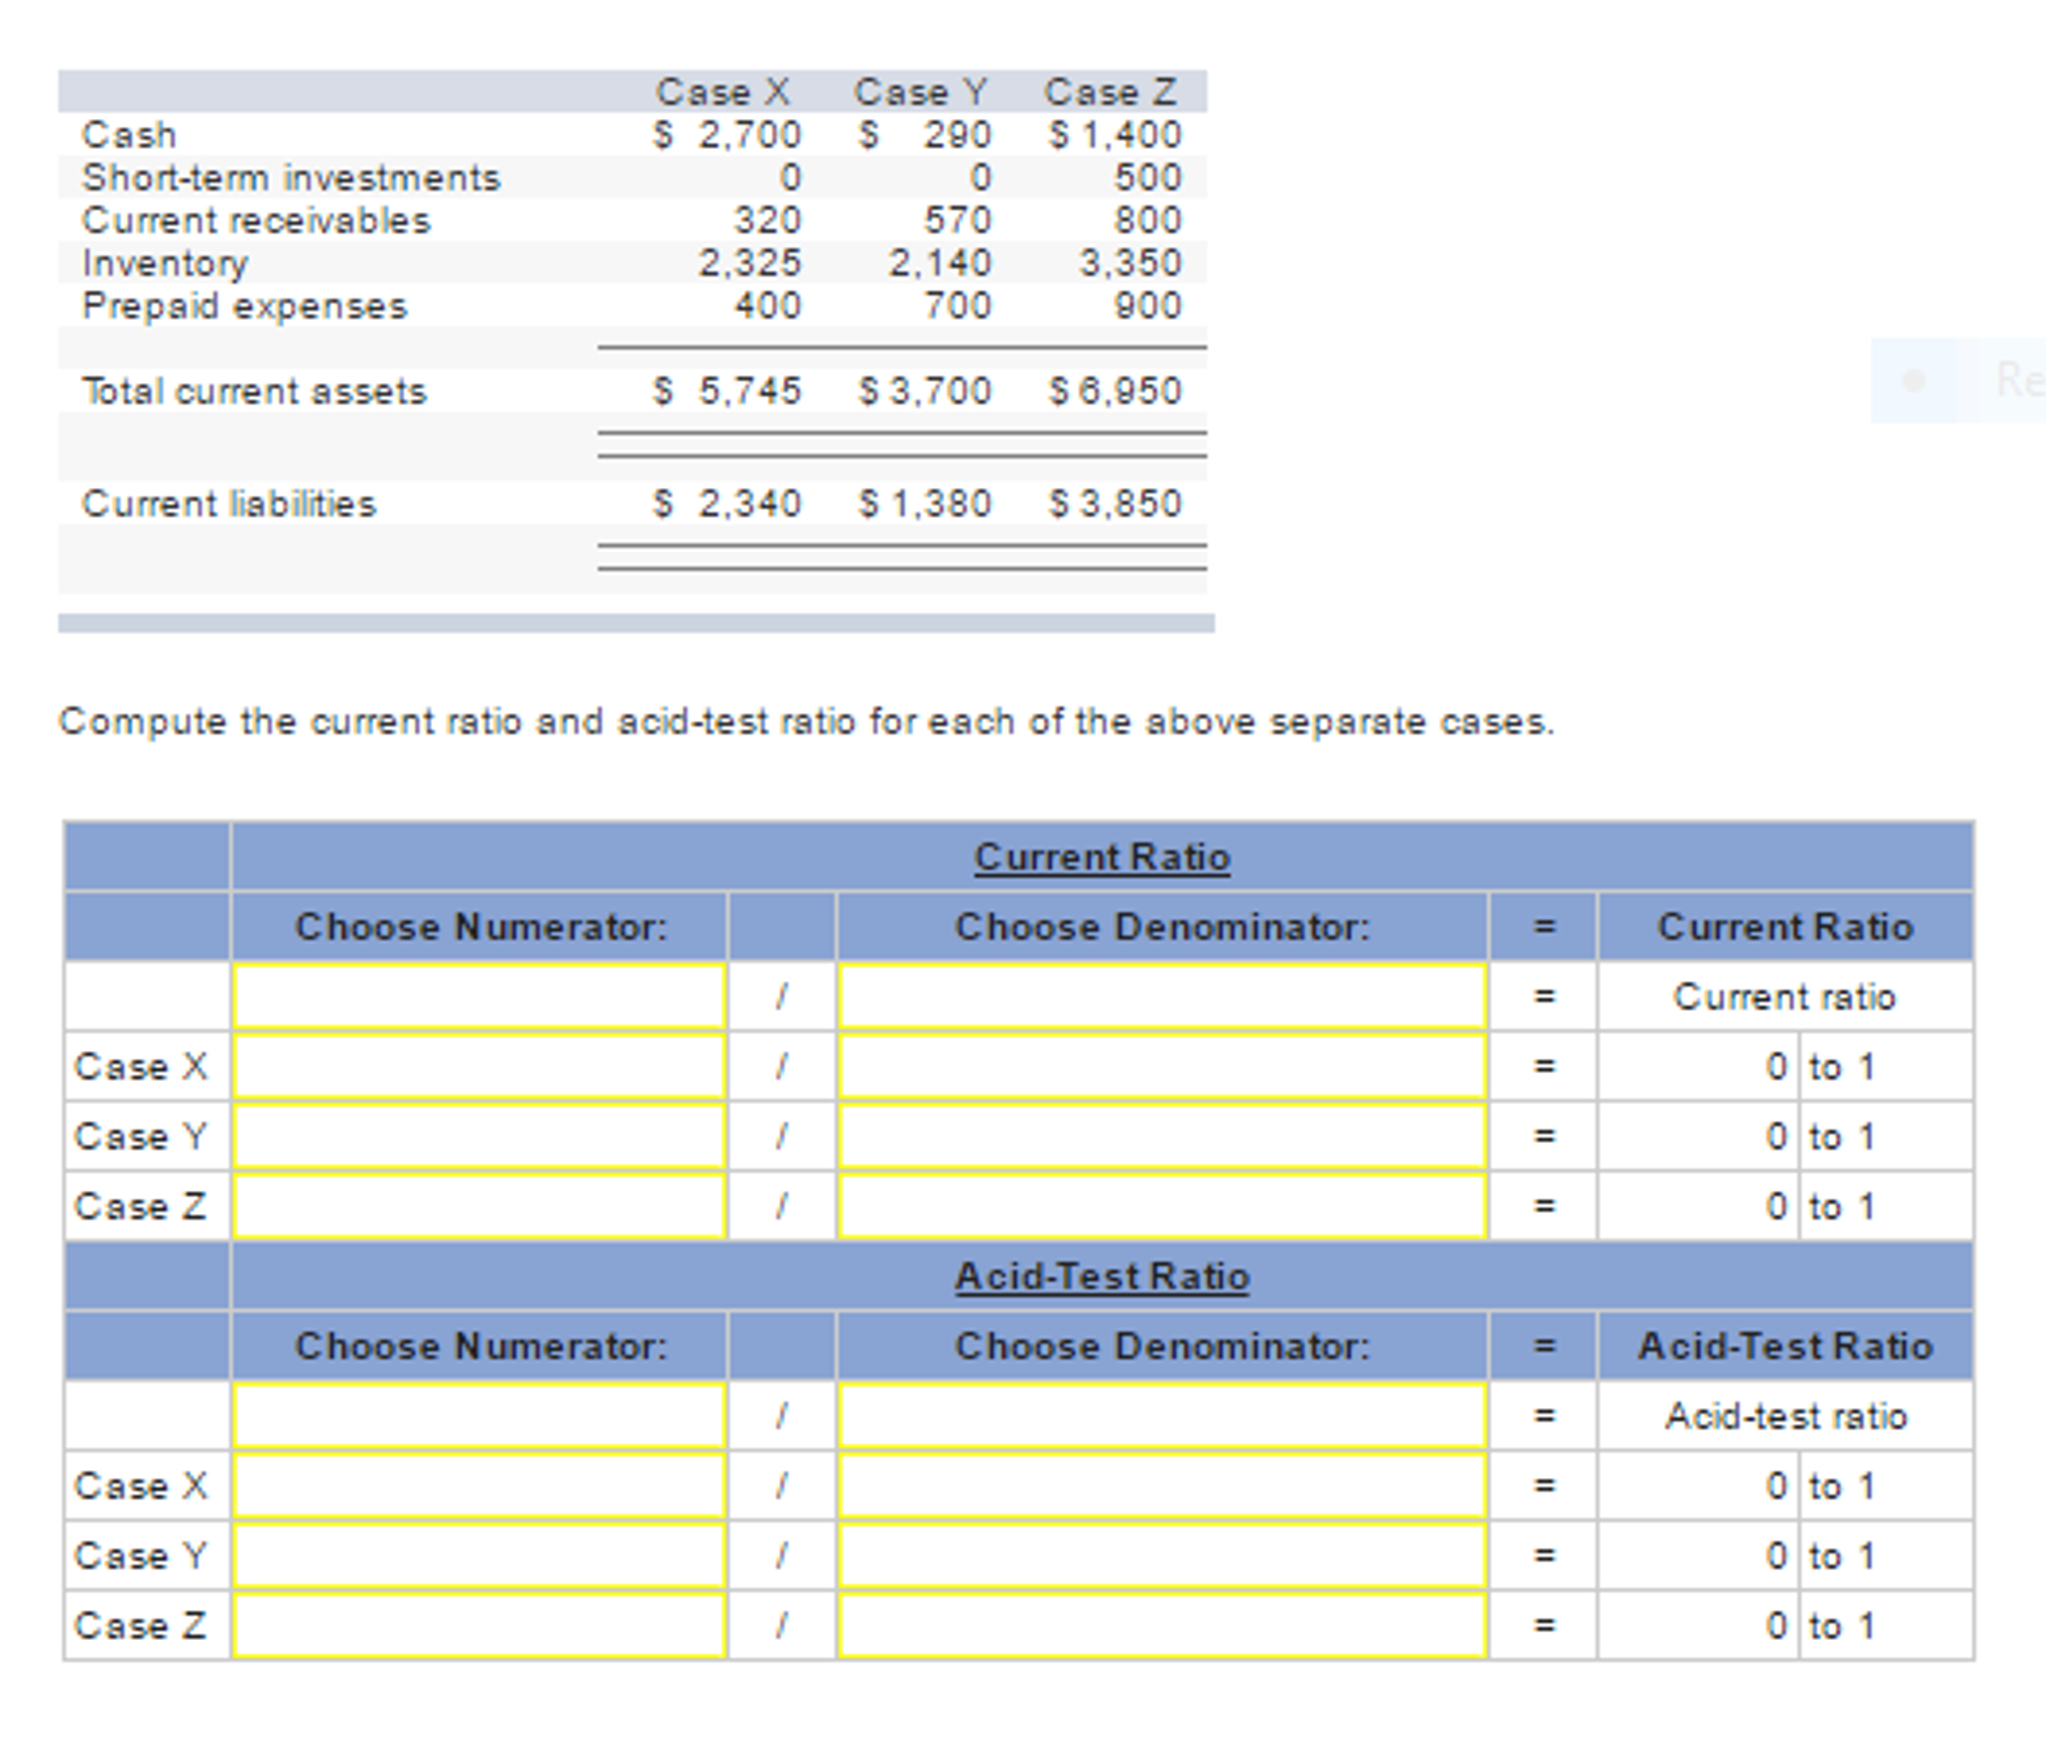Click Case X cash value '$ 2,700'
This screenshot has width=2046, height=1759.
(x=727, y=134)
